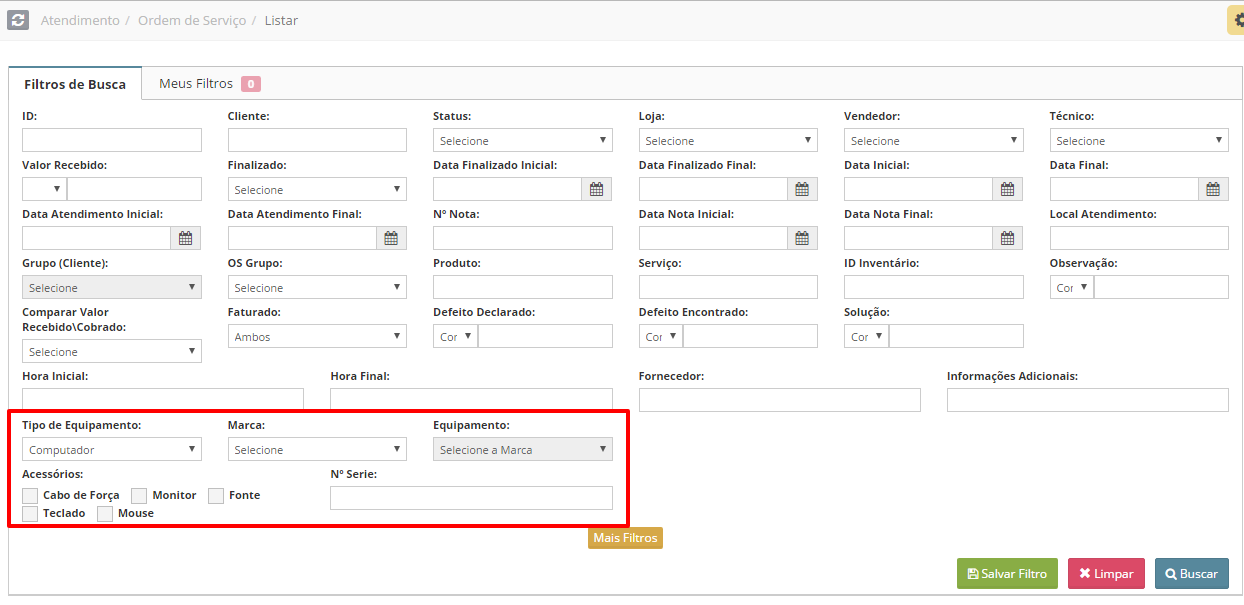Check the Cabo de Força accessory
Viewport: 1244px width, 605px height.
coord(30,496)
